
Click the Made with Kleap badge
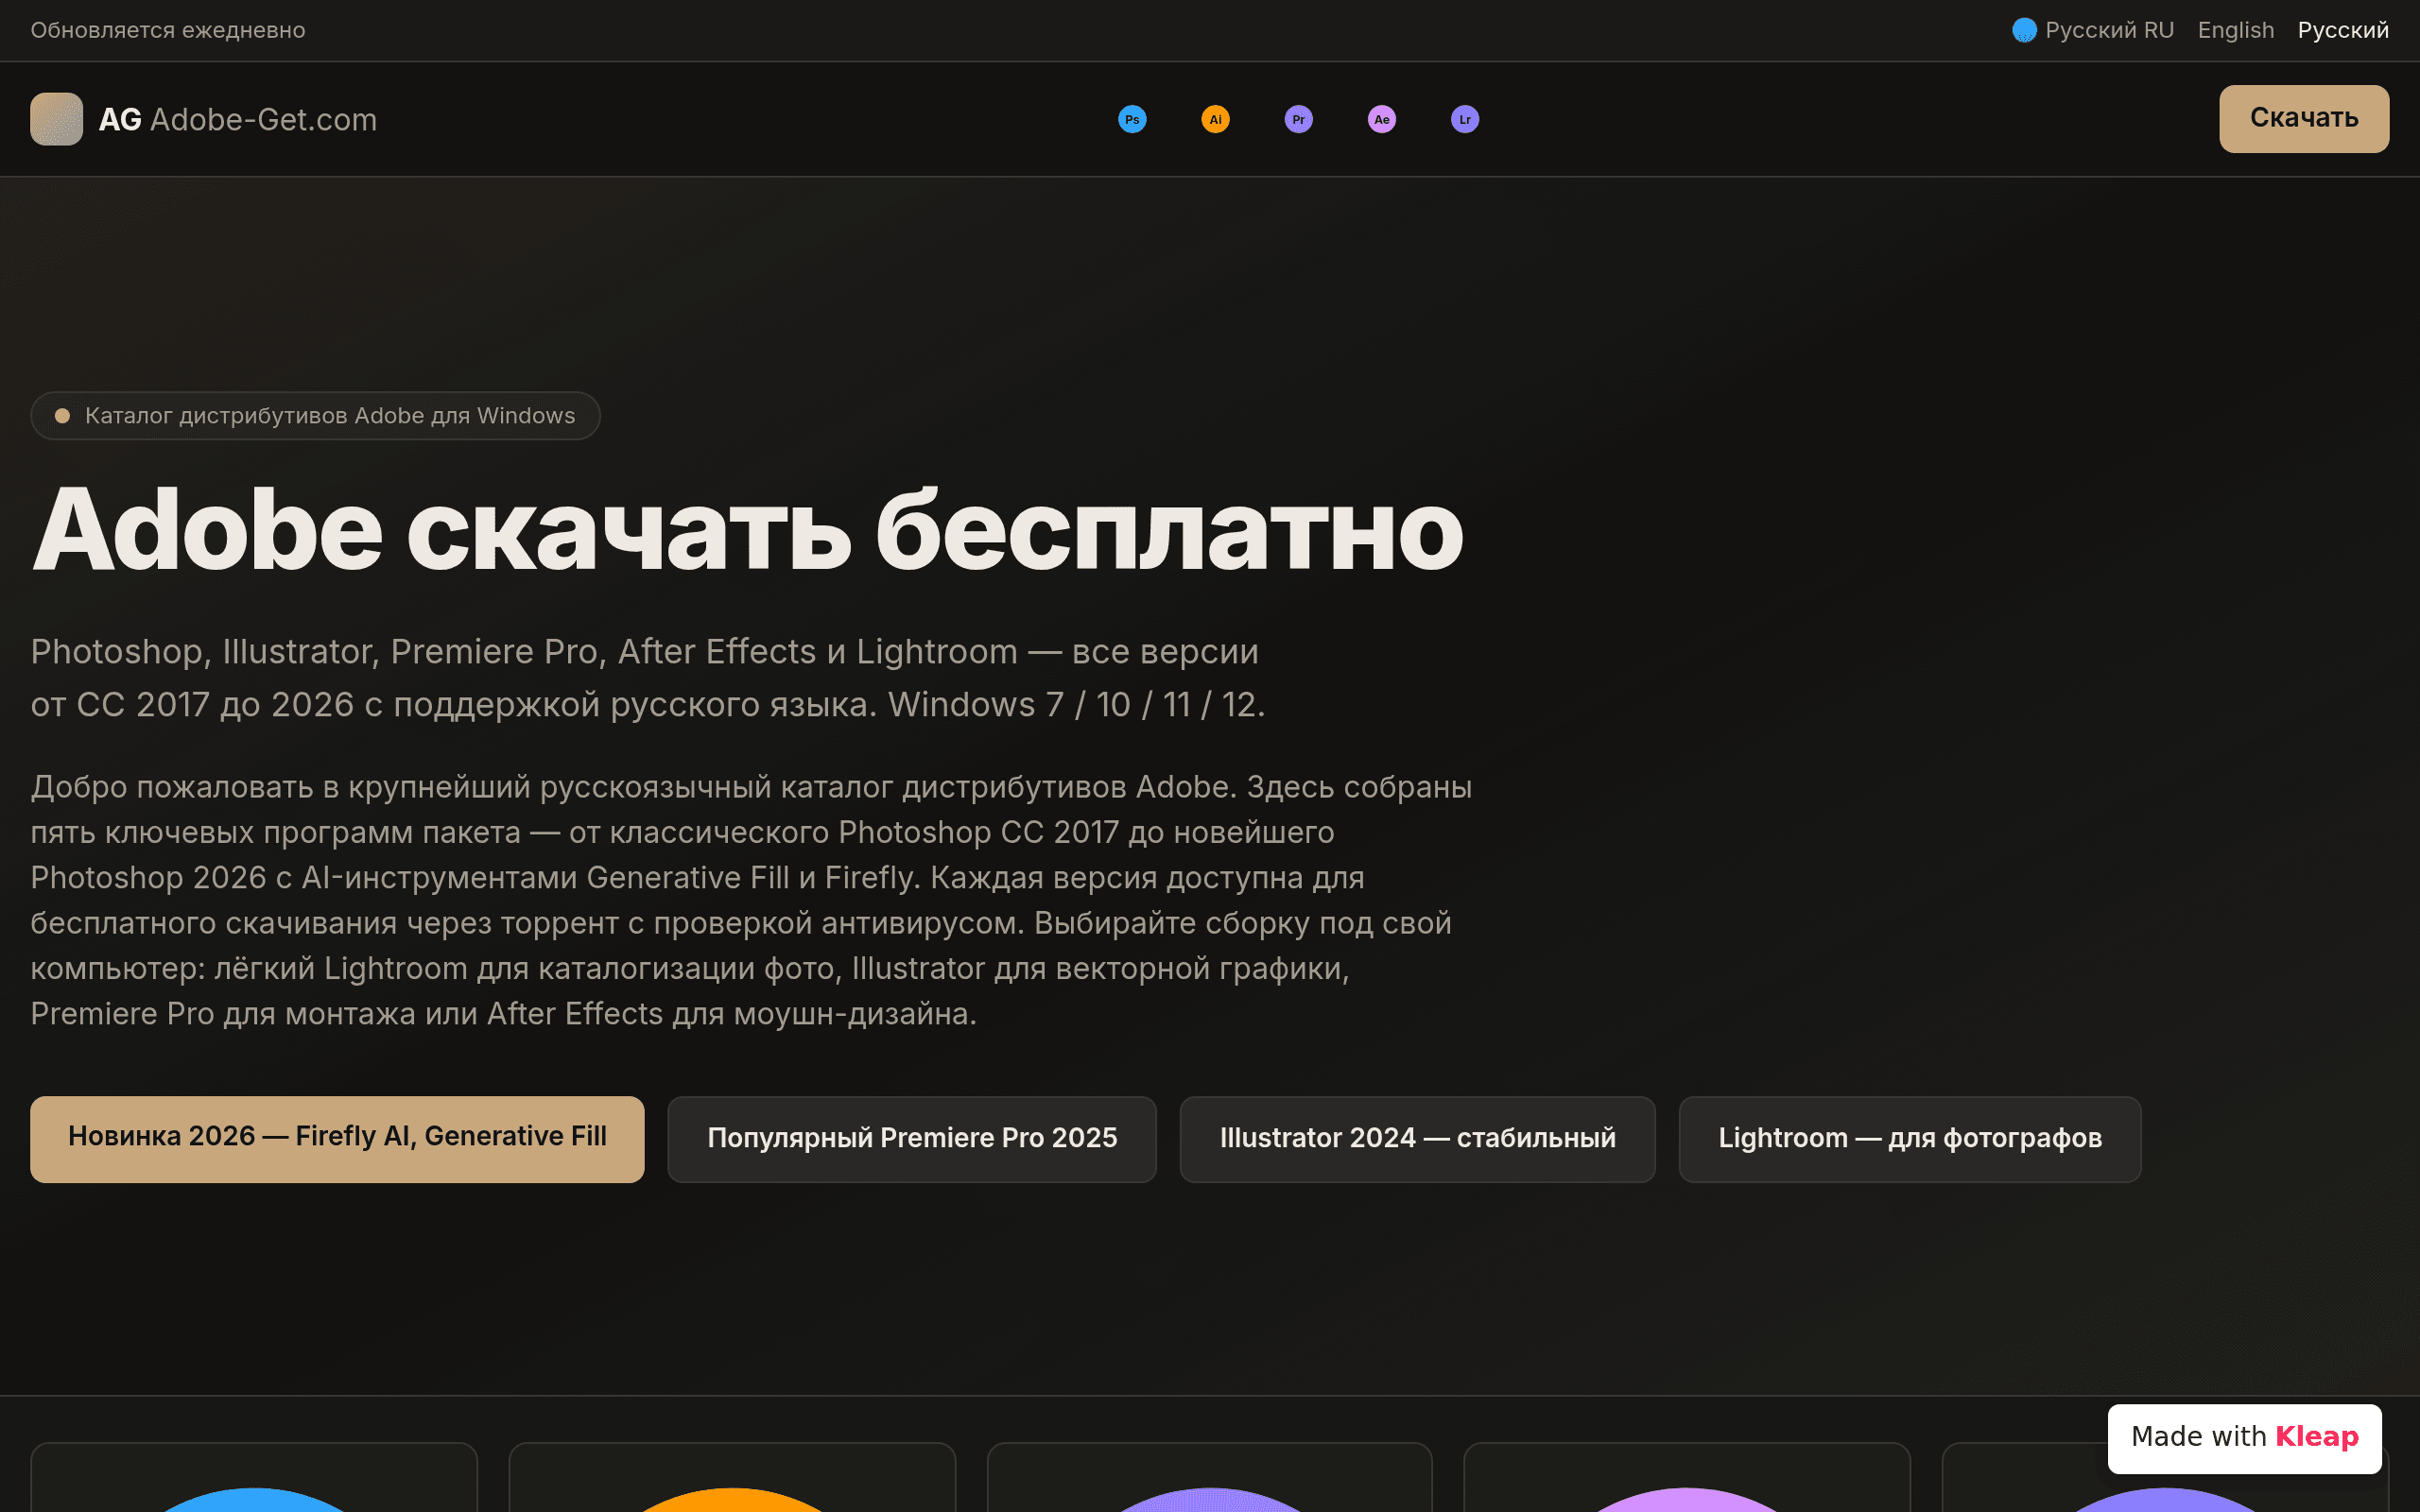click(x=2244, y=1437)
